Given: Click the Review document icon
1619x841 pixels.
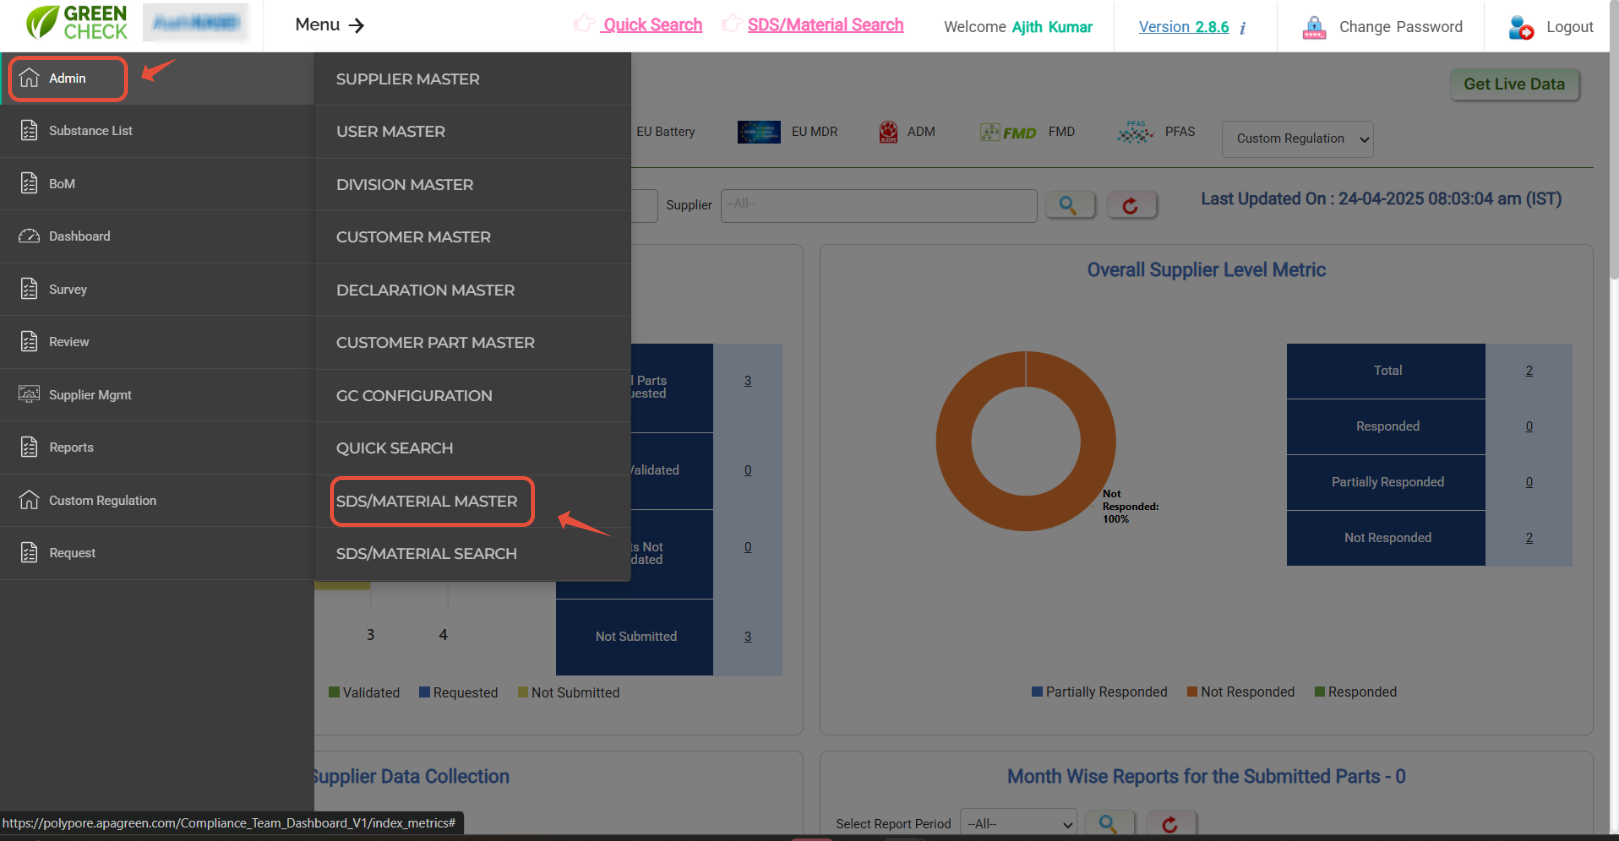Looking at the screenshot, I should coord(29,341).
